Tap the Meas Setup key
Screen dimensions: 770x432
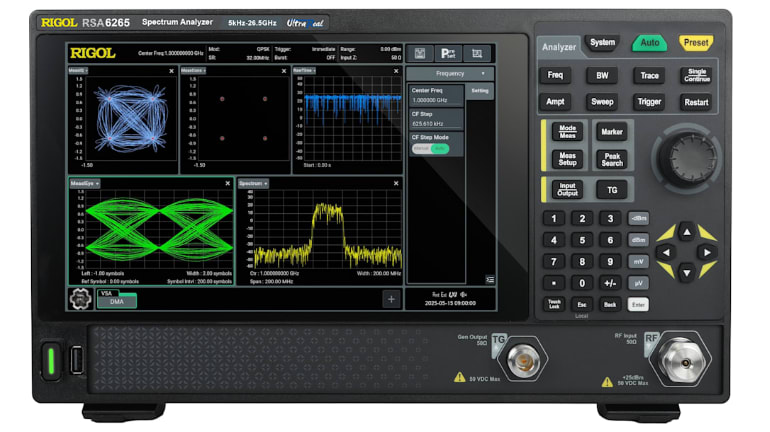(567, 160)
